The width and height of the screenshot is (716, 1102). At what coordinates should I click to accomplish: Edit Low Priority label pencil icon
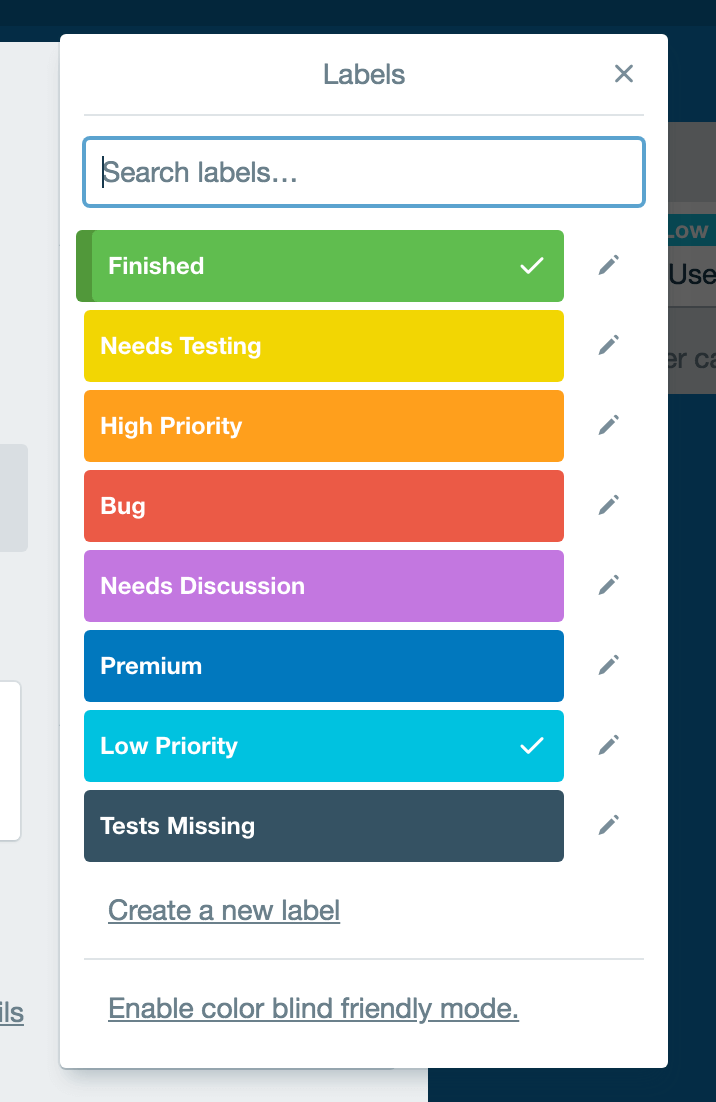coord(608,745)
